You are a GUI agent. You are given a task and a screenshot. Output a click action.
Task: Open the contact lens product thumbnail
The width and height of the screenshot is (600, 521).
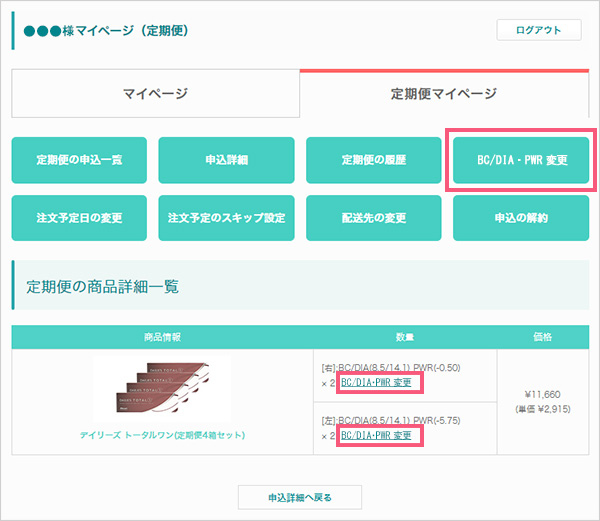click(163, 387)
